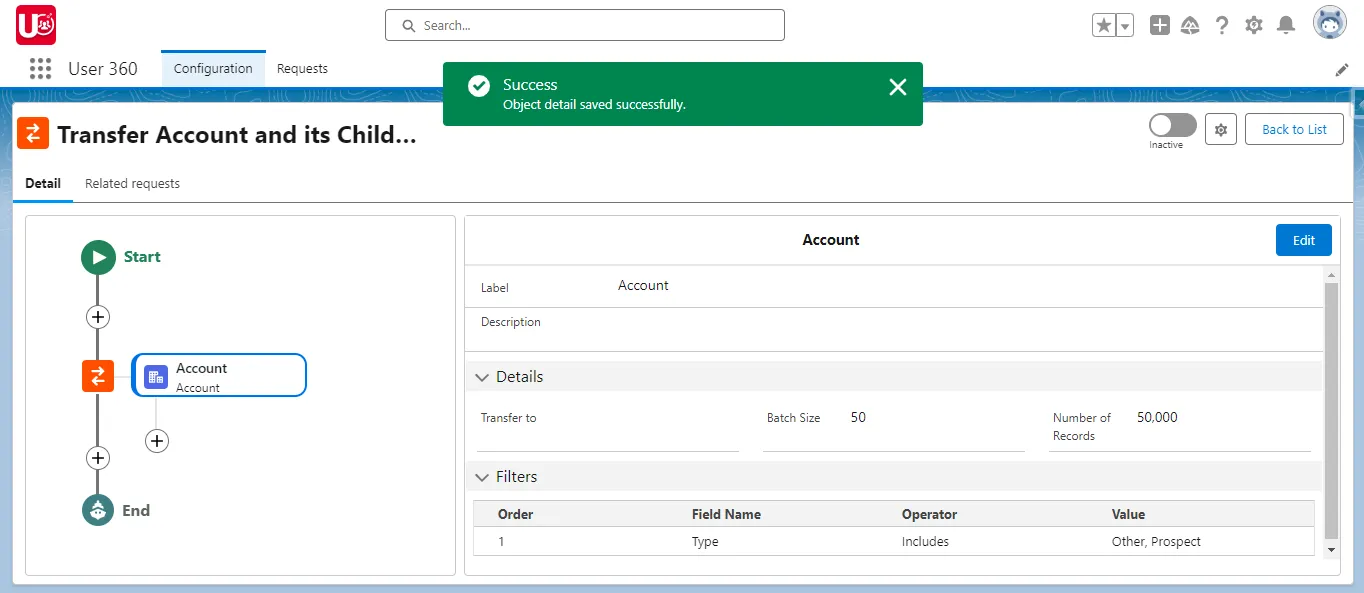1364x593 pixels.
Task: Open the Requests tab
Action: click(302, 68)
